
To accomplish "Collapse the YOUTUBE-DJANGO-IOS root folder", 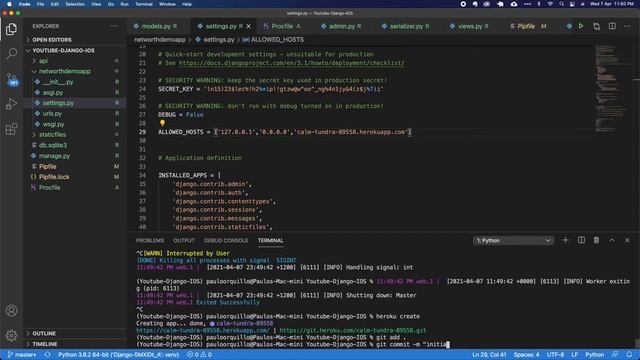I will tap(63, 50).
